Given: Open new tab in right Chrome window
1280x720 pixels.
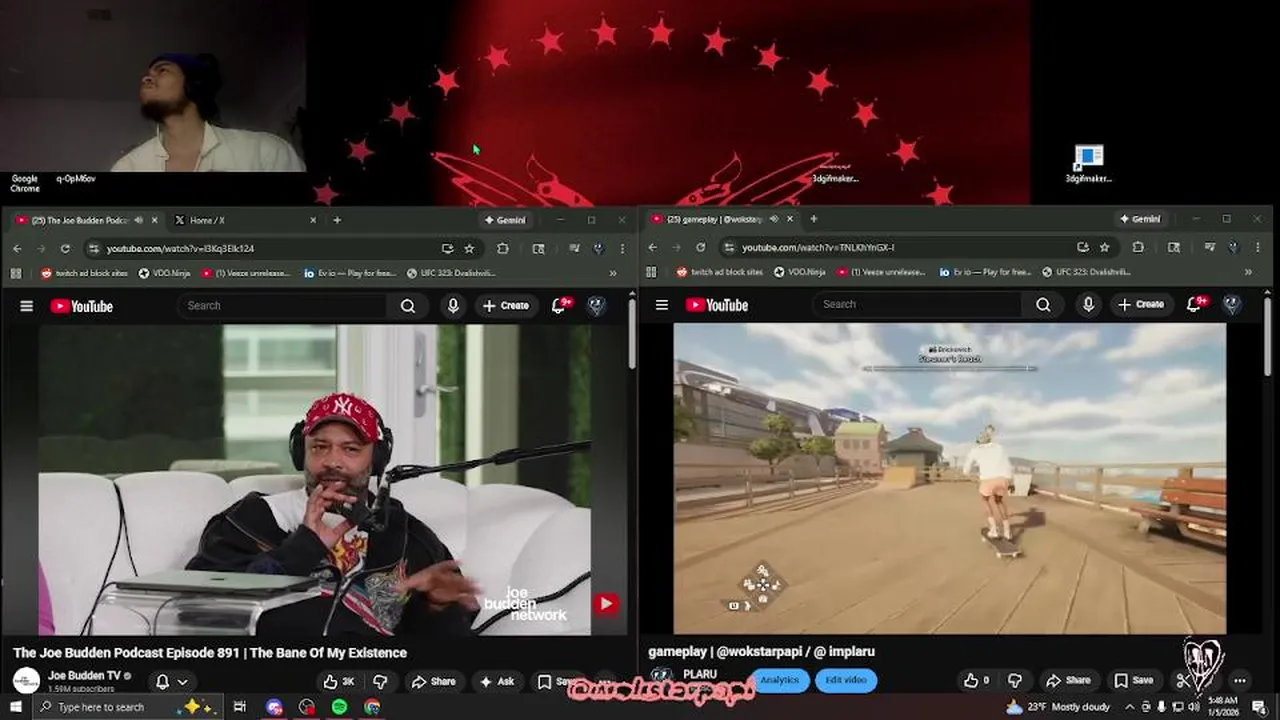Looking at the screenshot, I should (x=813, y=219).
